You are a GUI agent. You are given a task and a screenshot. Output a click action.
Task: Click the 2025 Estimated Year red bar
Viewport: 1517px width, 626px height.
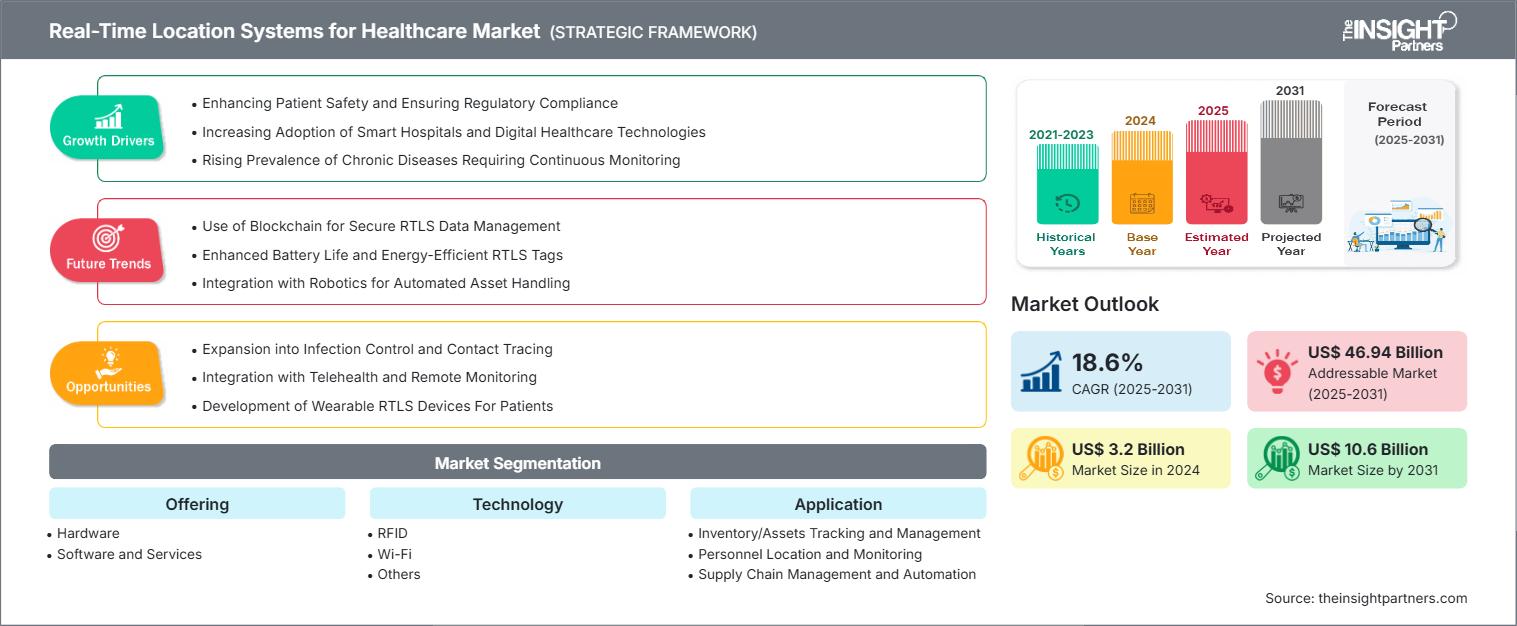click(x=1216, y=172)
